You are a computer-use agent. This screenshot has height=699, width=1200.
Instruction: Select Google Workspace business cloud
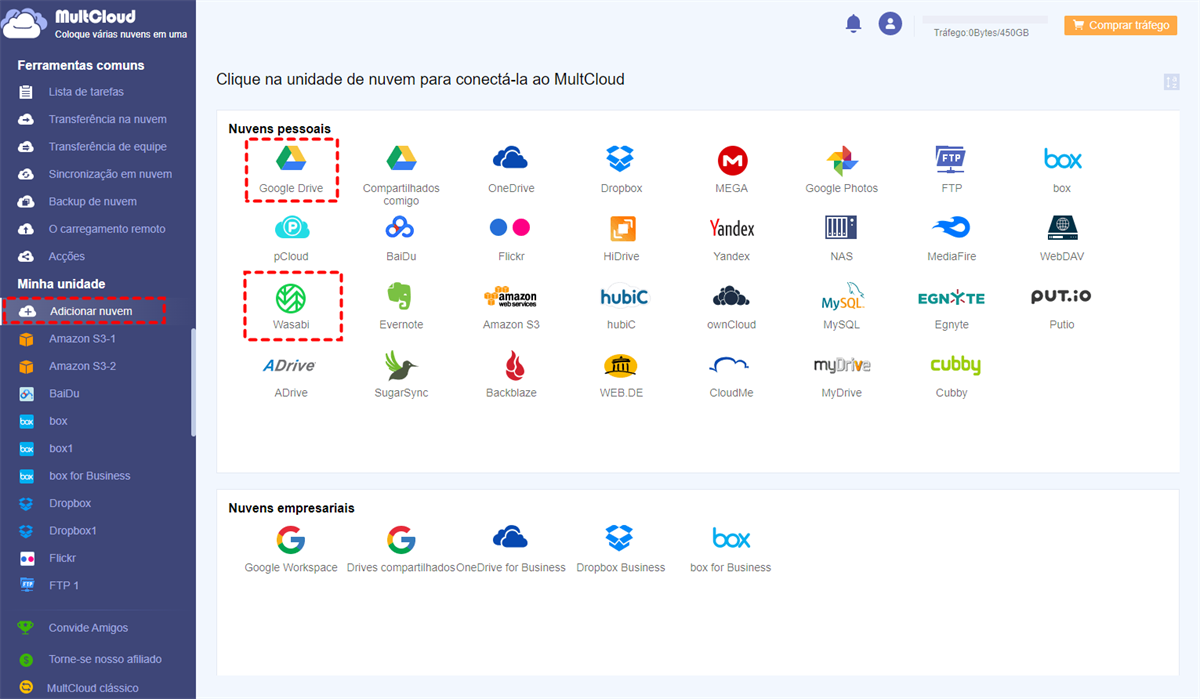(x=291, y=548)
